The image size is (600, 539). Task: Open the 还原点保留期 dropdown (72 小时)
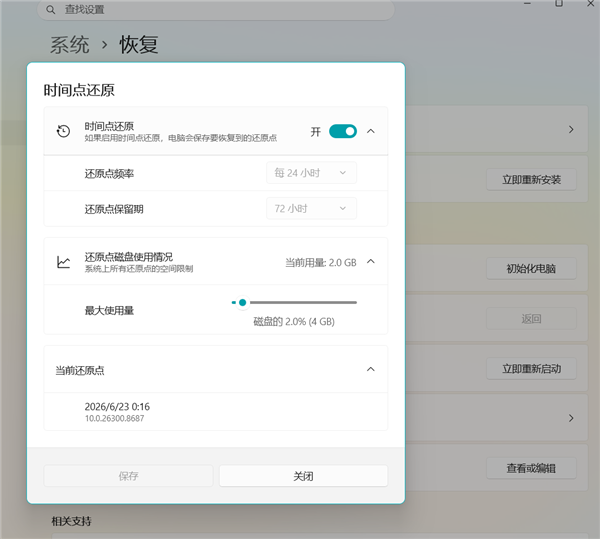click(311, 208)
